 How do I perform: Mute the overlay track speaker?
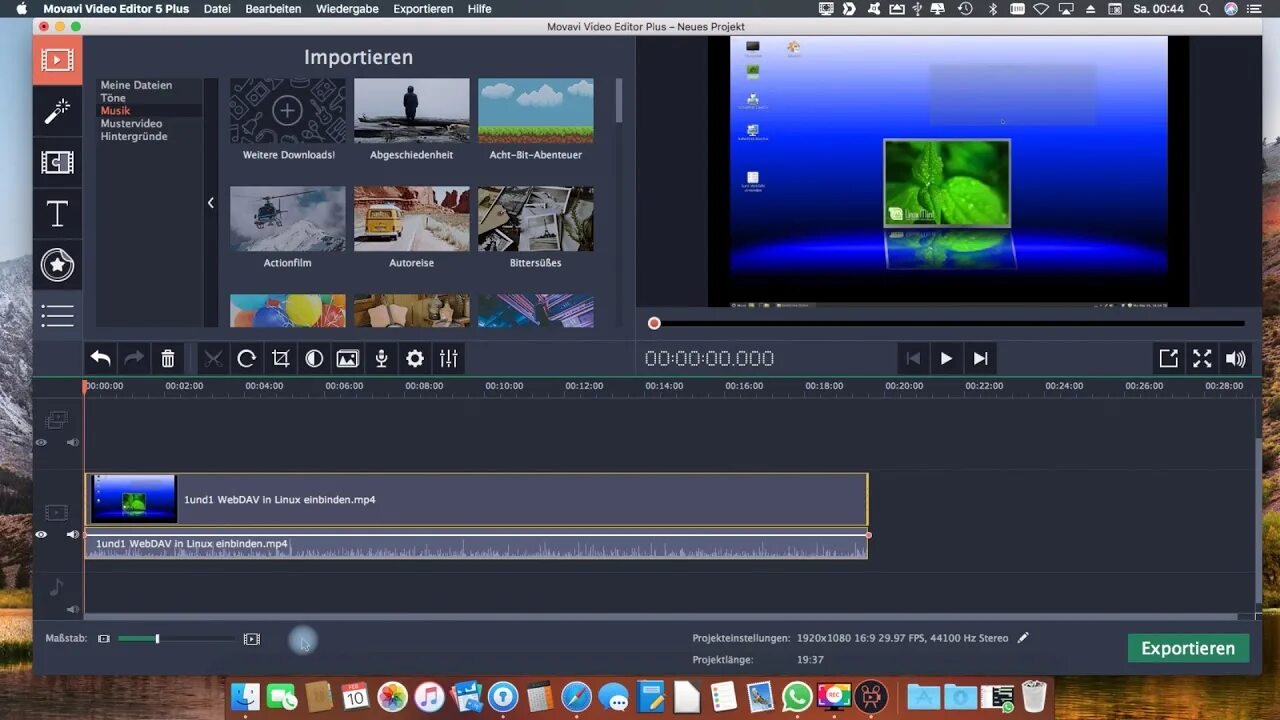click(x=72, y=442)
